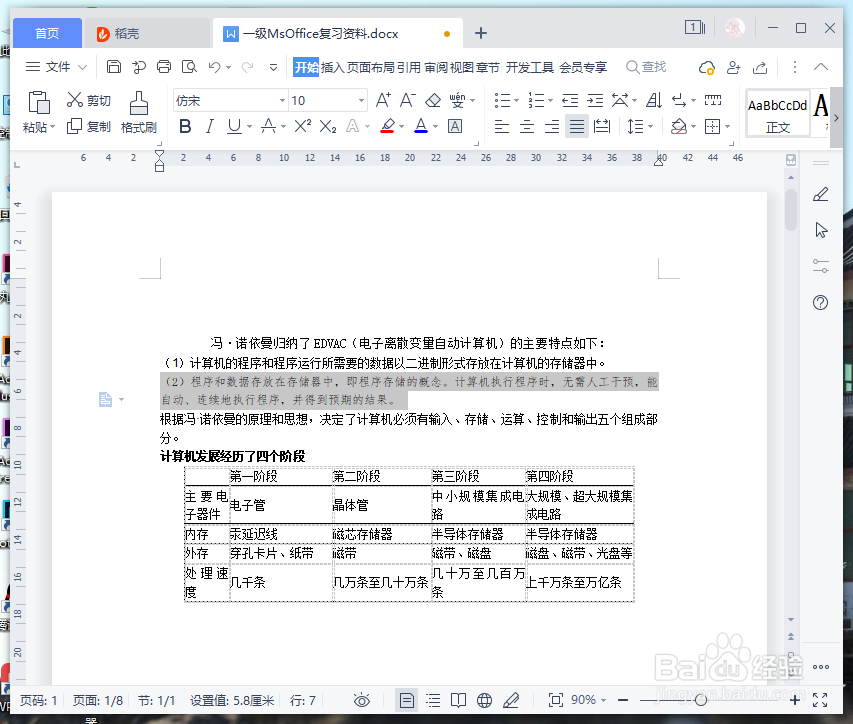Screen dimensions: 853x724
Task: Click the Undo arrow
Action: point(214,67)
